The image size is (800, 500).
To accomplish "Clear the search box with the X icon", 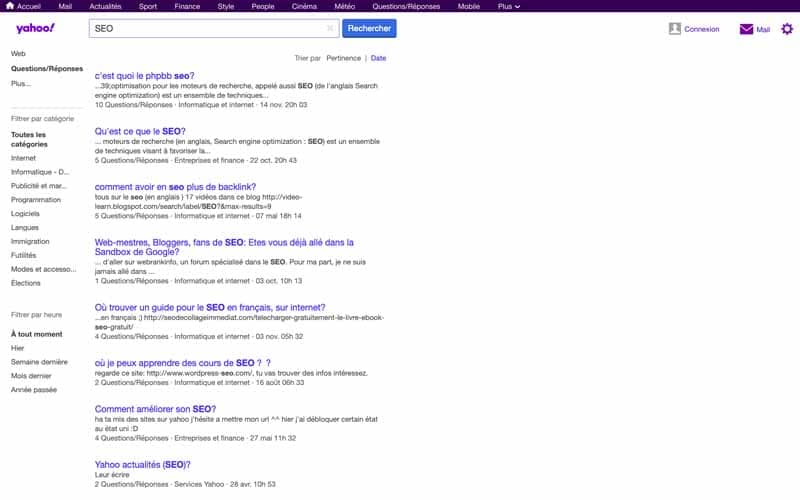I will [x=330, y=28].
